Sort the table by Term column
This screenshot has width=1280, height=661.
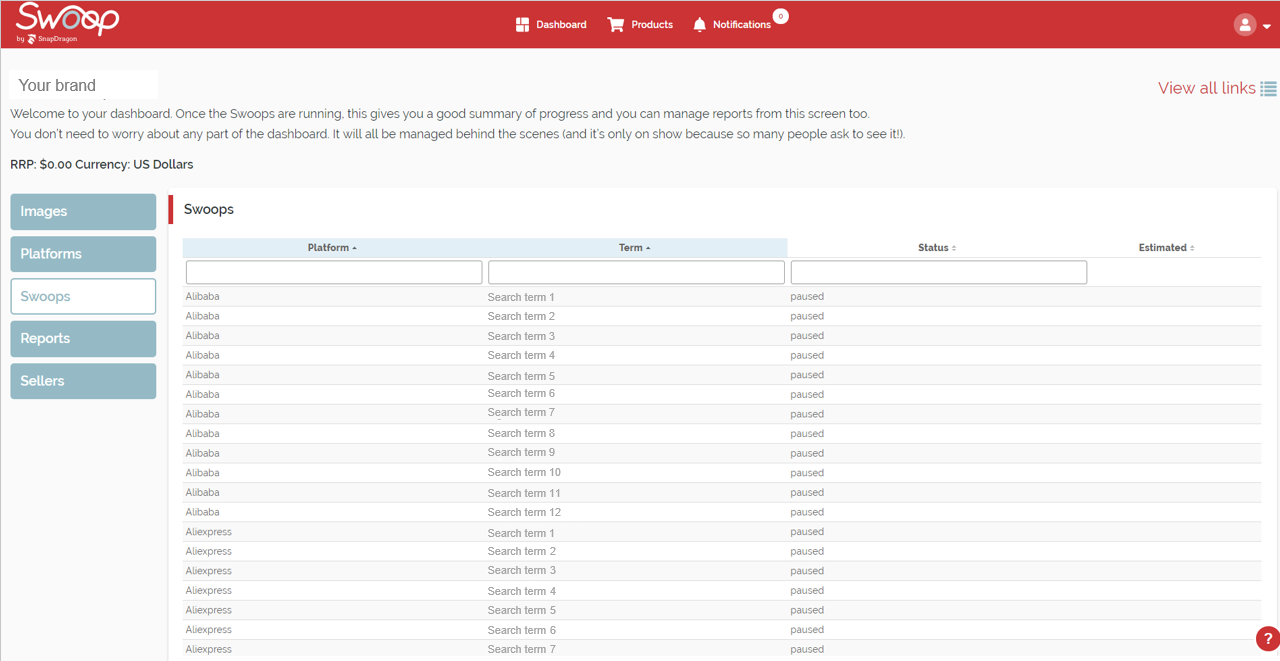[635, 248]
